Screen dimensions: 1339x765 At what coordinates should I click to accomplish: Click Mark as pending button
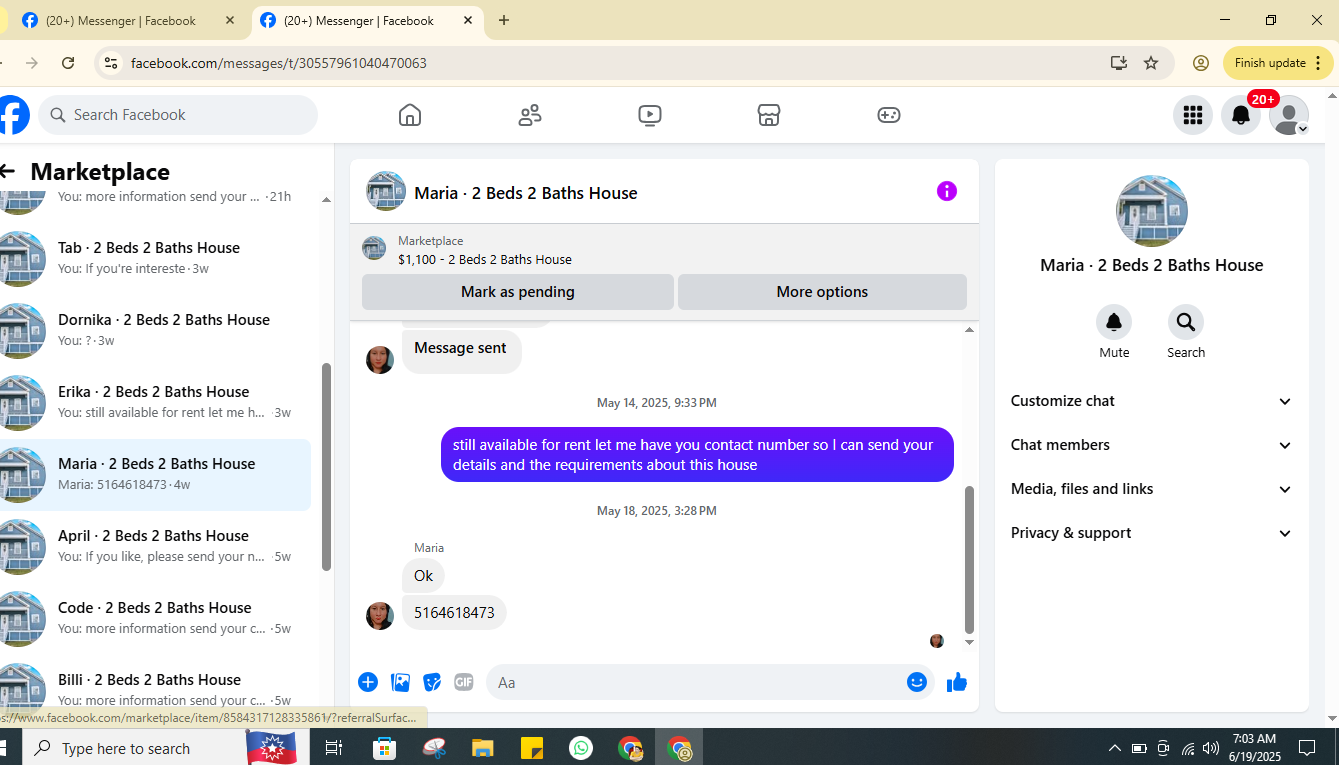(518, 292)
